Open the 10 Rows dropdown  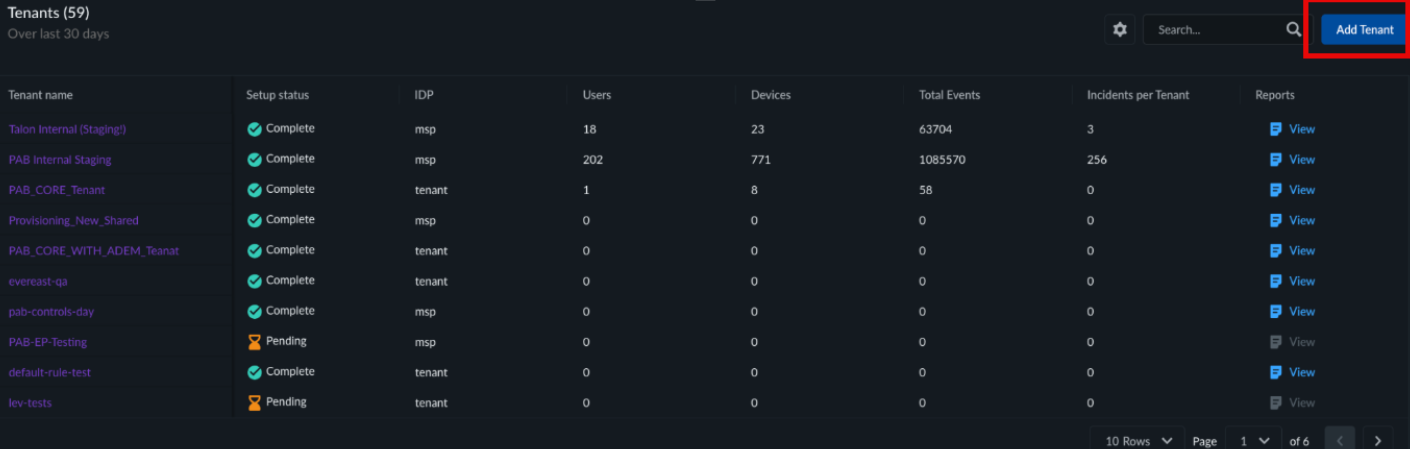tap(1138, 441)
